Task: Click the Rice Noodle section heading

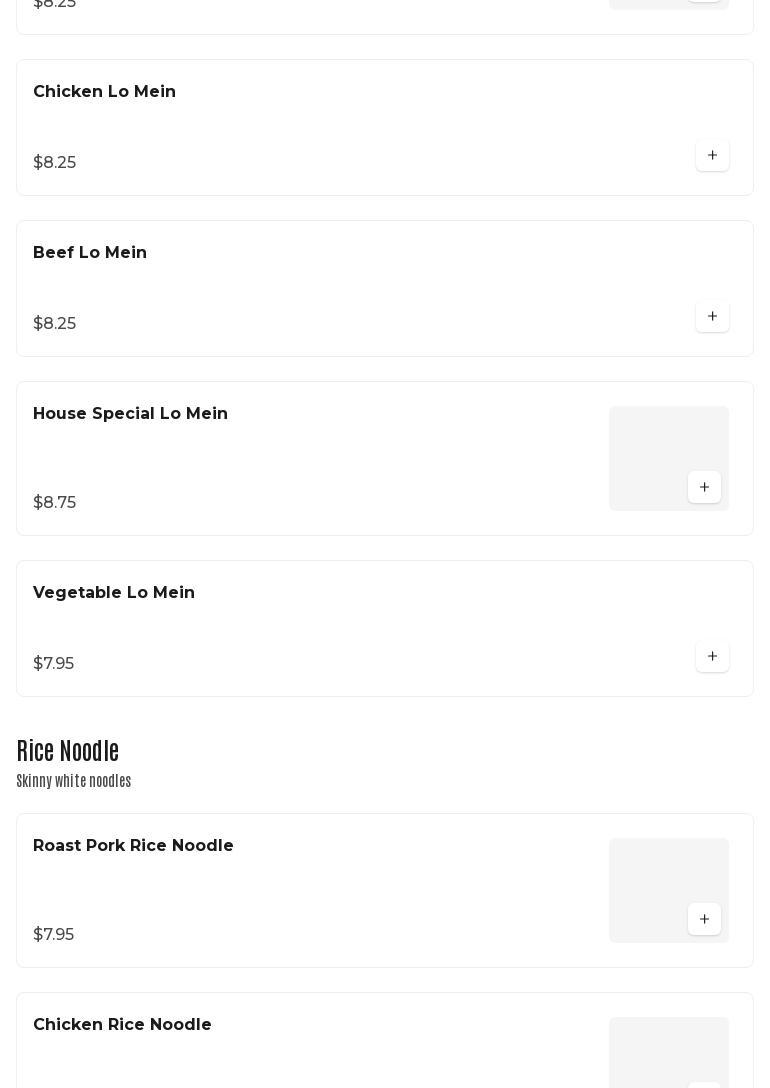Action: tap(67, 751)
